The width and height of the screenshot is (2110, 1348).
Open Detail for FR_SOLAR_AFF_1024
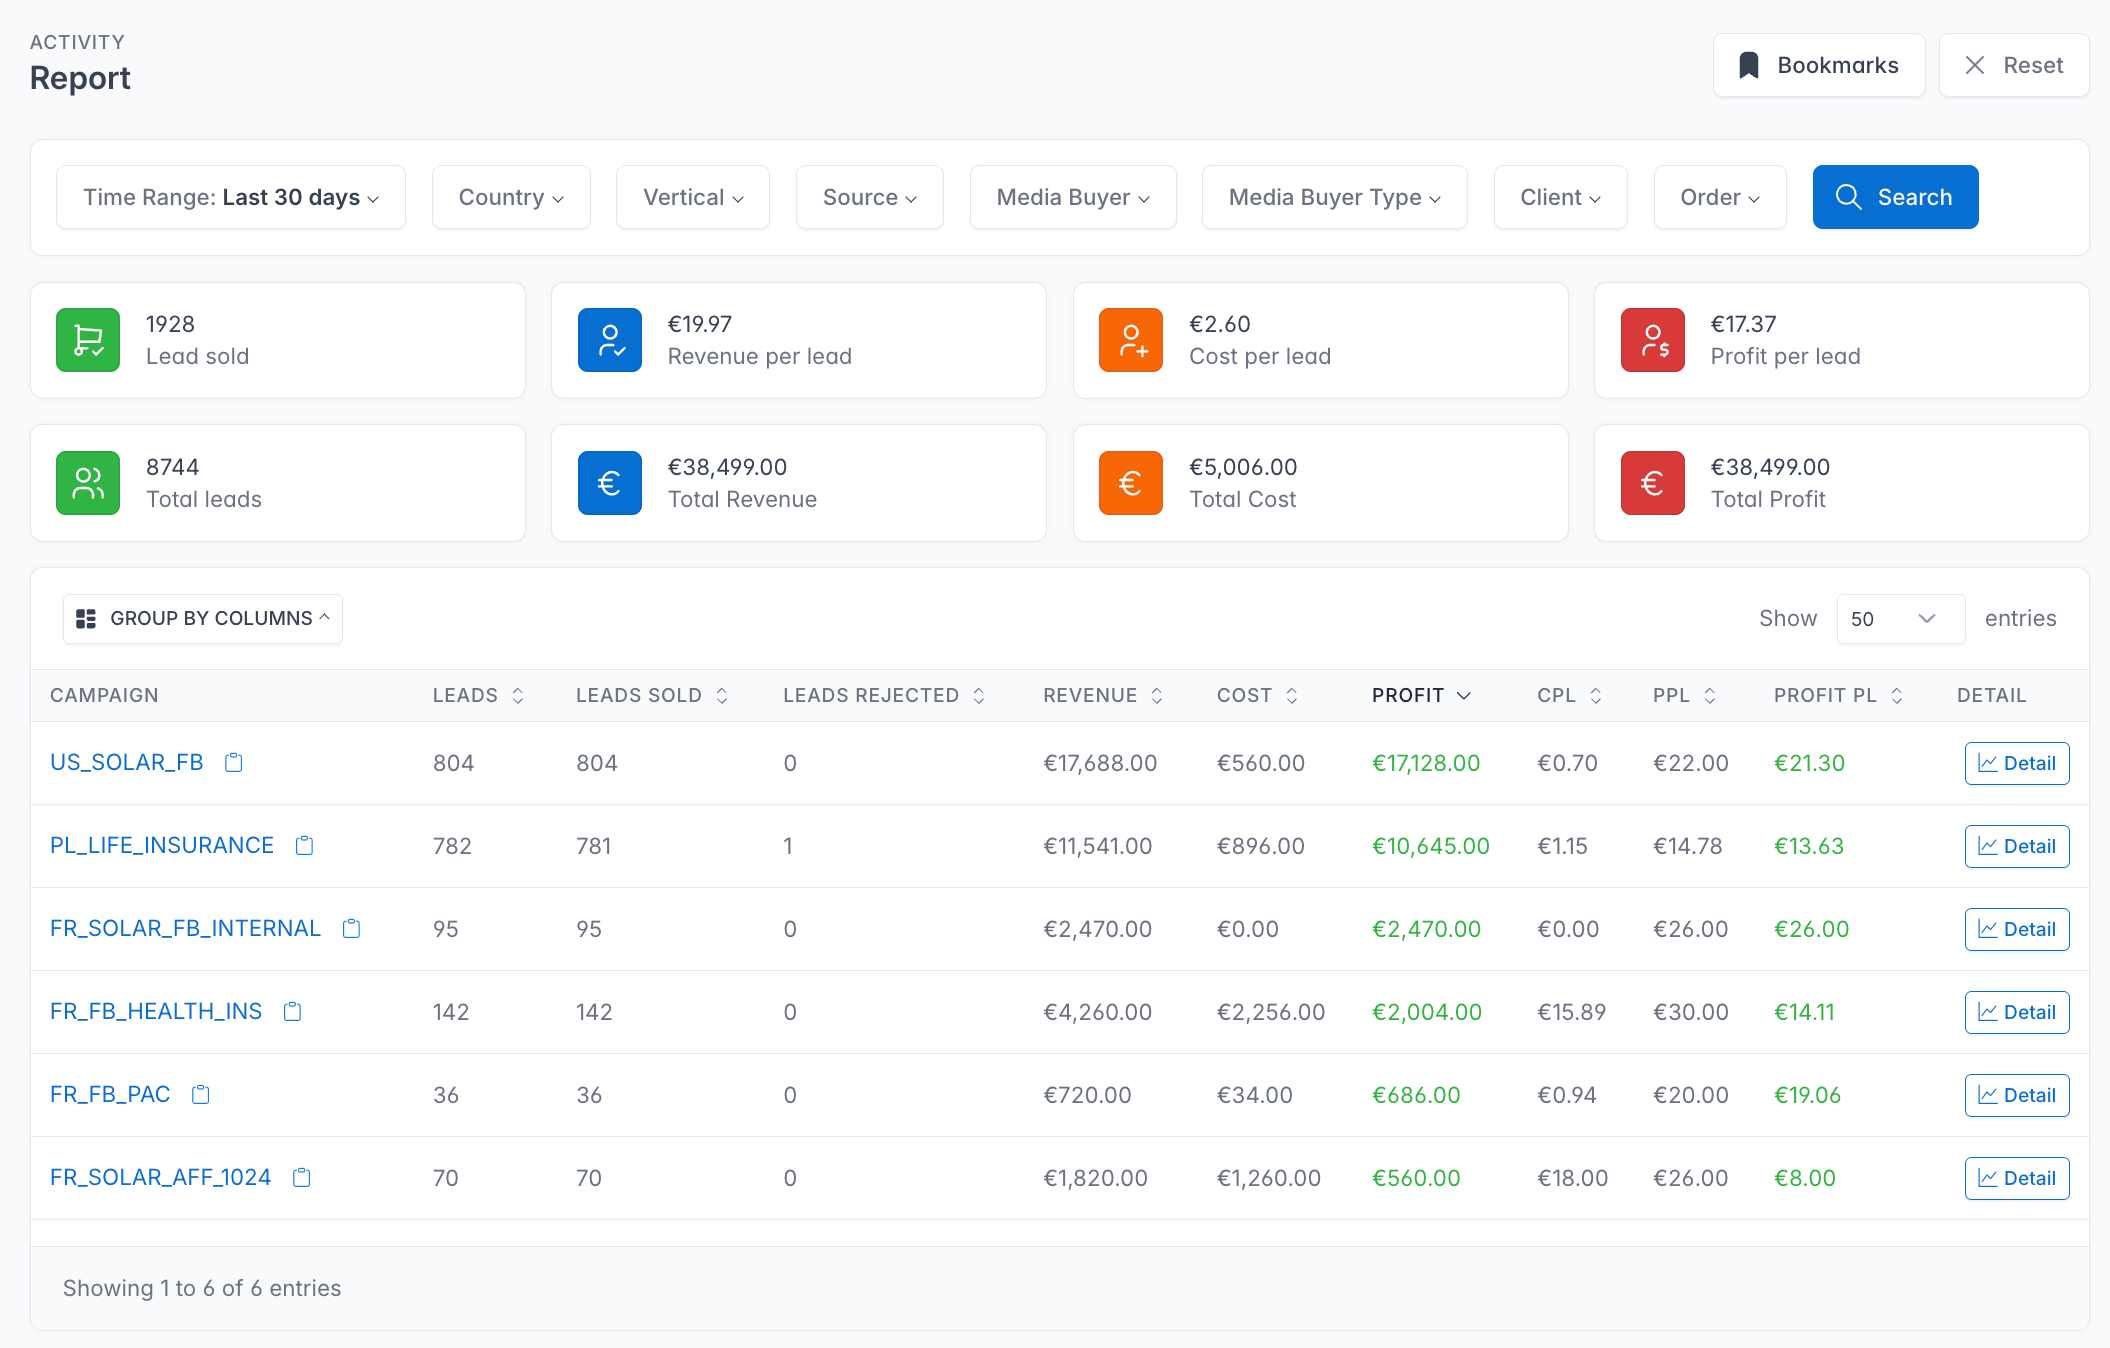[2017, 1178]
